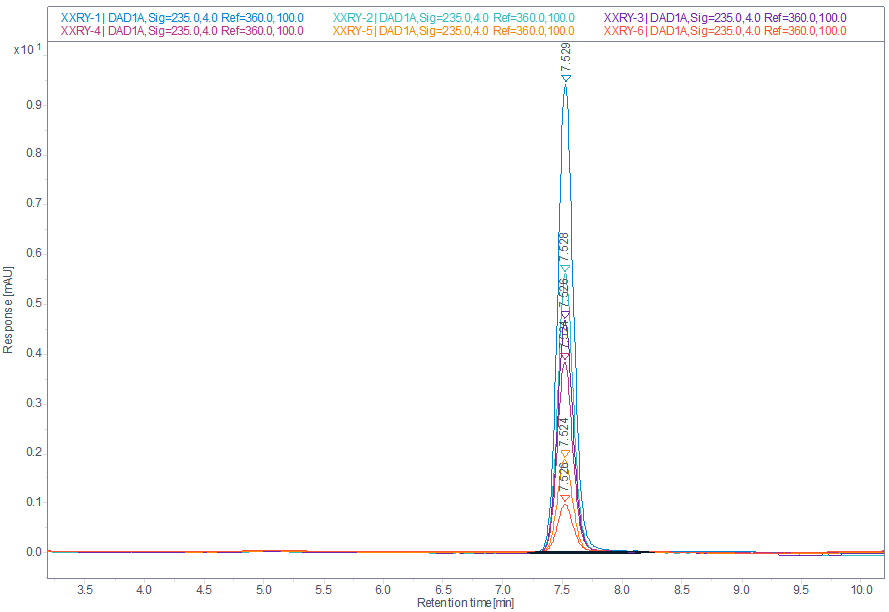The image size is (889, 612).
Task: Select the 7.529 retention time peak label
Action: pyautogui.click(x=565, y=56)
